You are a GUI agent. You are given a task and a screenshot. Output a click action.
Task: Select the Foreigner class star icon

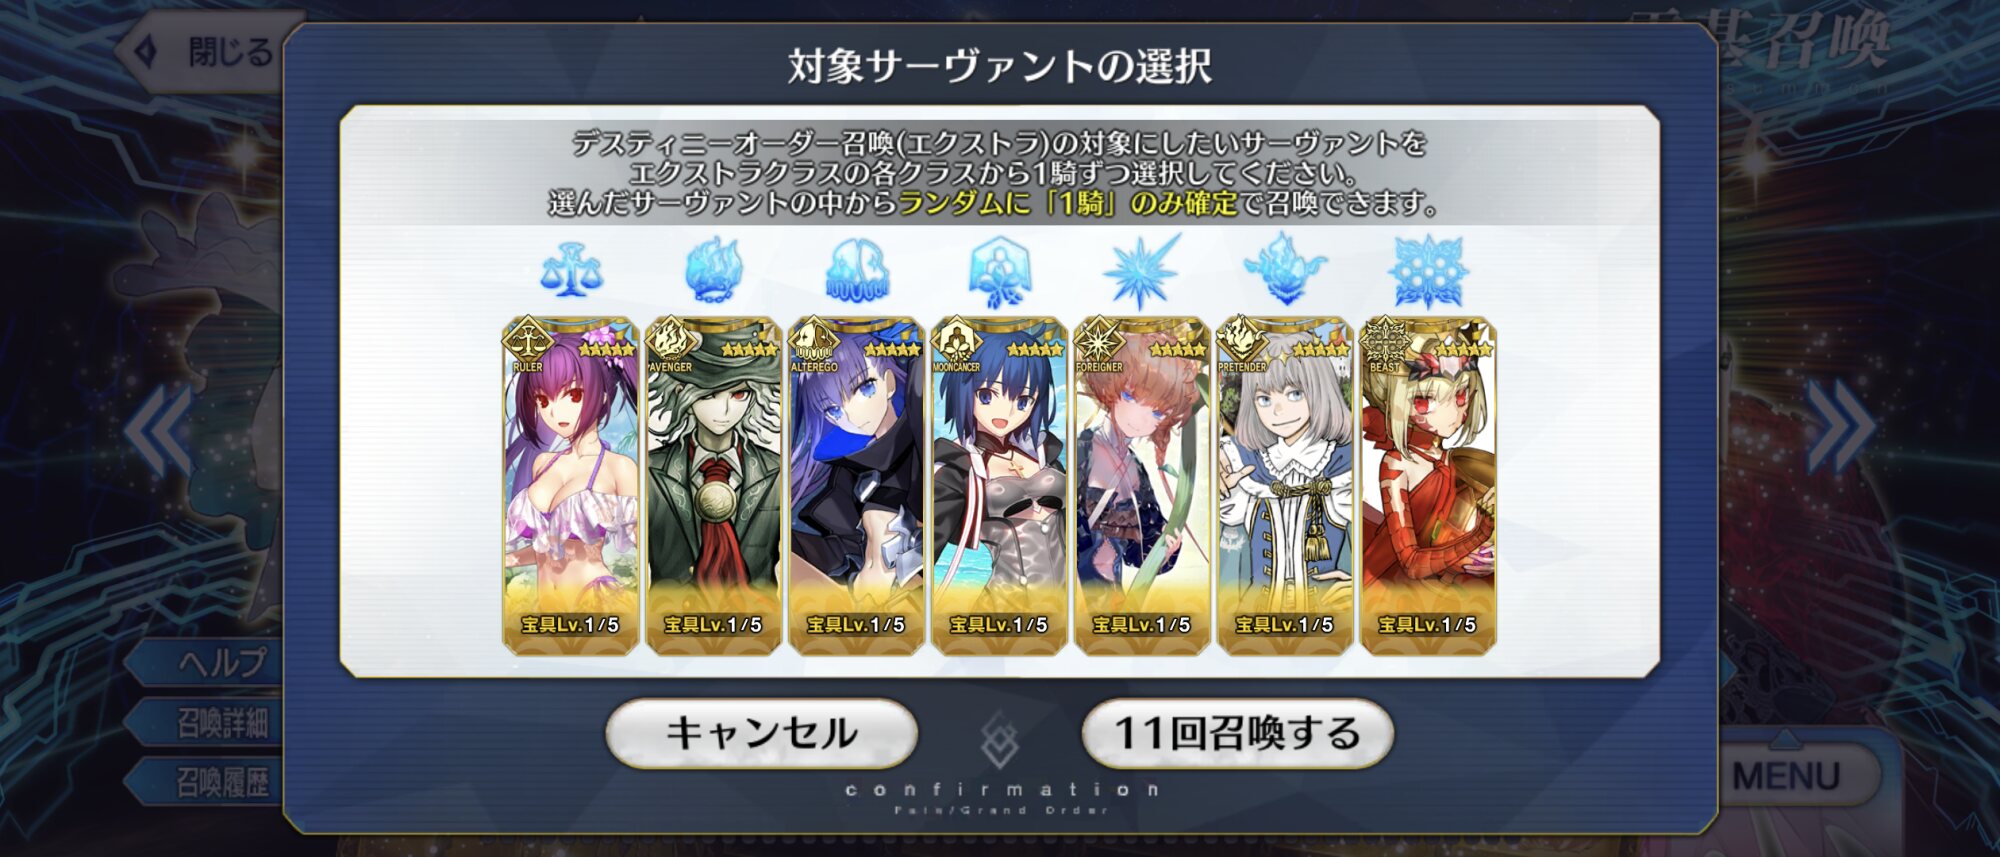point(1141,271)
